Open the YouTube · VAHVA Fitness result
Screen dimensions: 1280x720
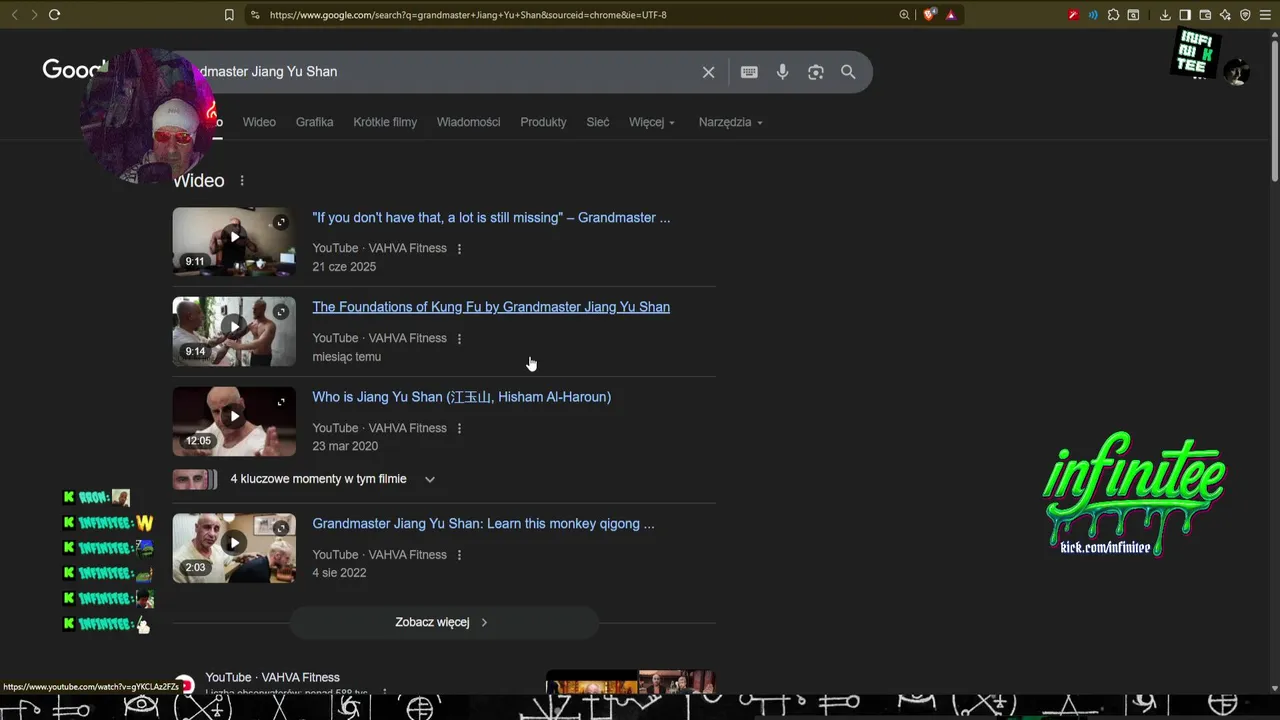[x=272, y=678]
